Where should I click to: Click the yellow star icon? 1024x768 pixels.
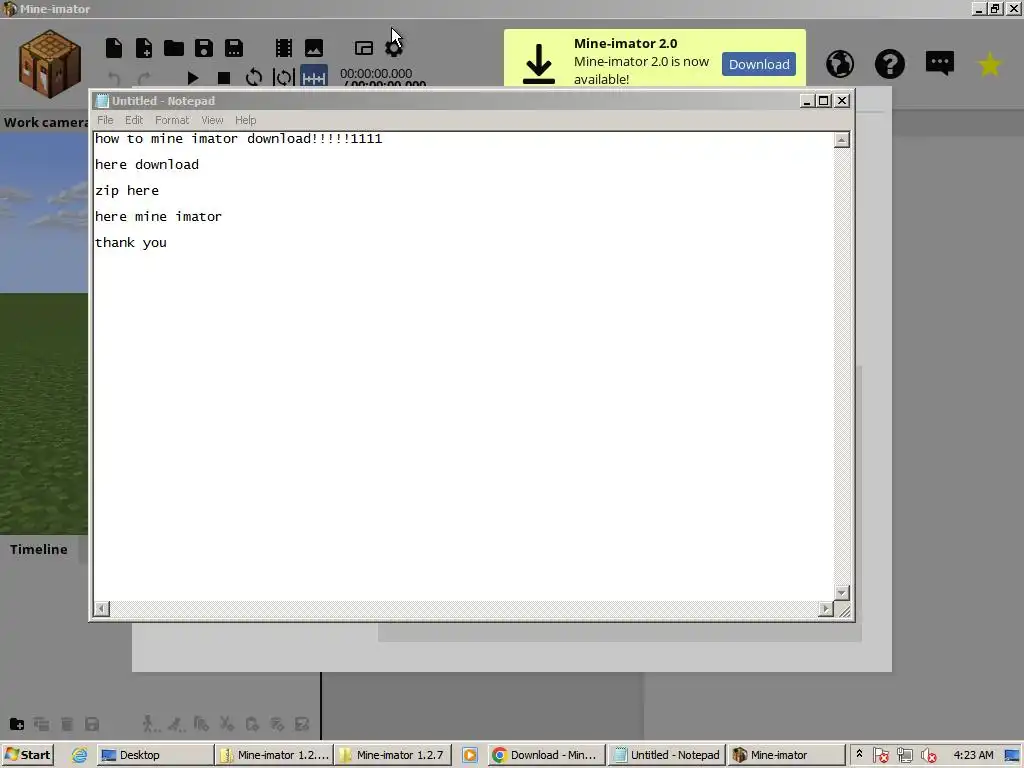(x=990, y=64)
